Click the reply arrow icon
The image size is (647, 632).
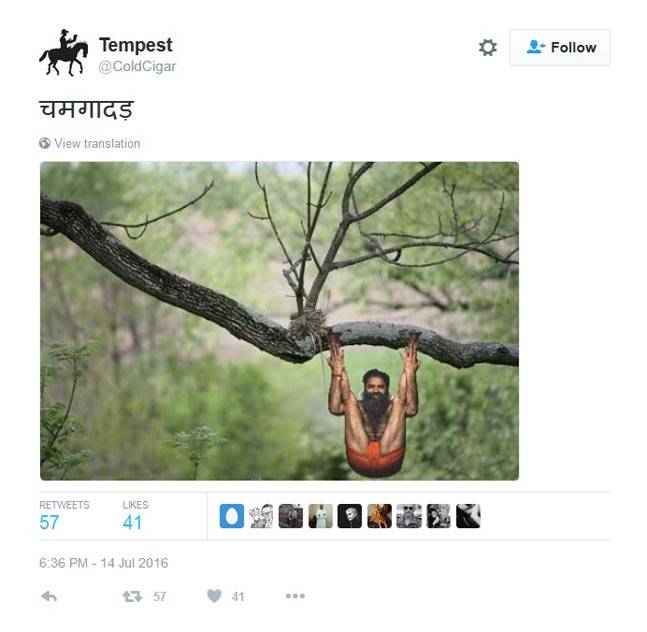(x=49, y=596)
